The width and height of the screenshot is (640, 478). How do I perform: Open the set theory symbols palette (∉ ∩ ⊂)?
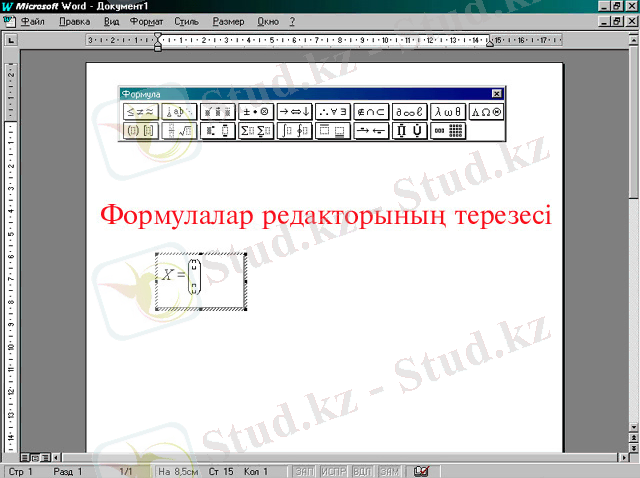[x=371, y=112]
